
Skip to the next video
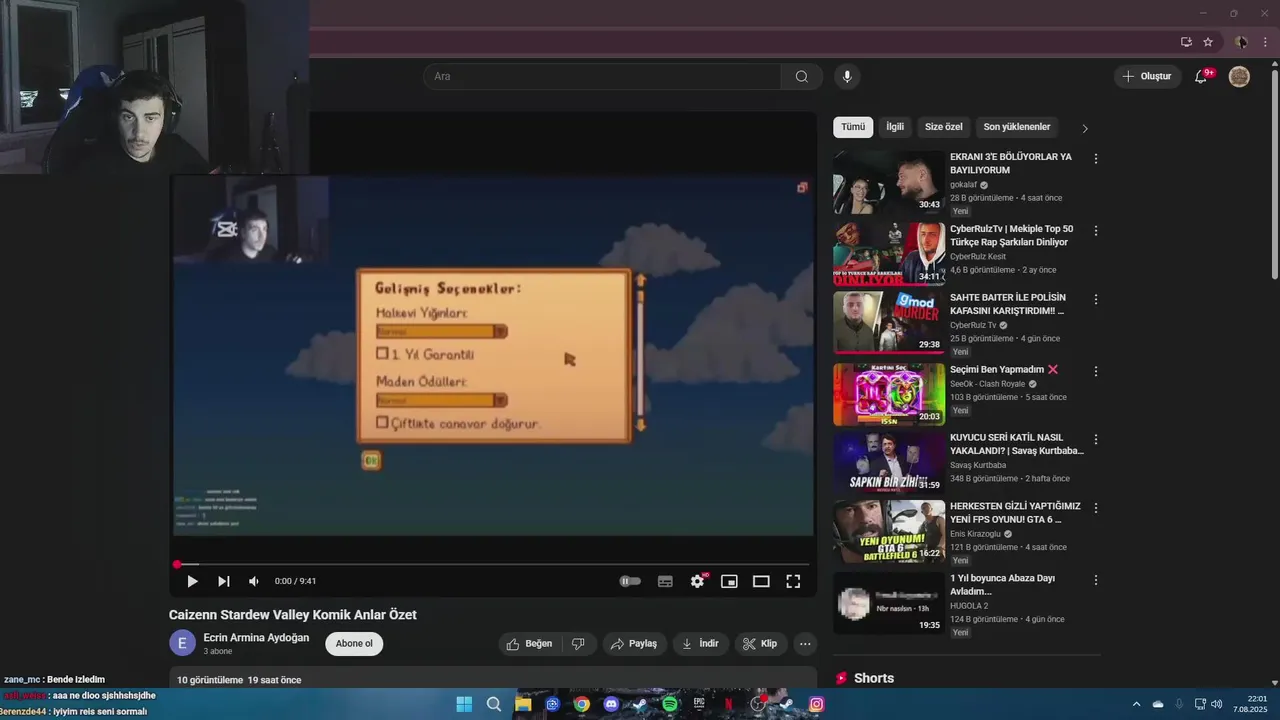coord(224,581)
